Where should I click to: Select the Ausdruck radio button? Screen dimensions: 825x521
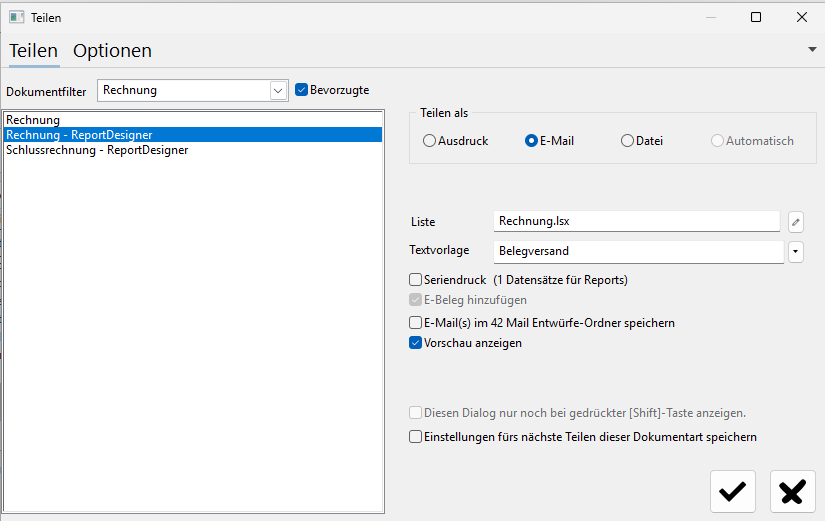click(x=429, y=141)
